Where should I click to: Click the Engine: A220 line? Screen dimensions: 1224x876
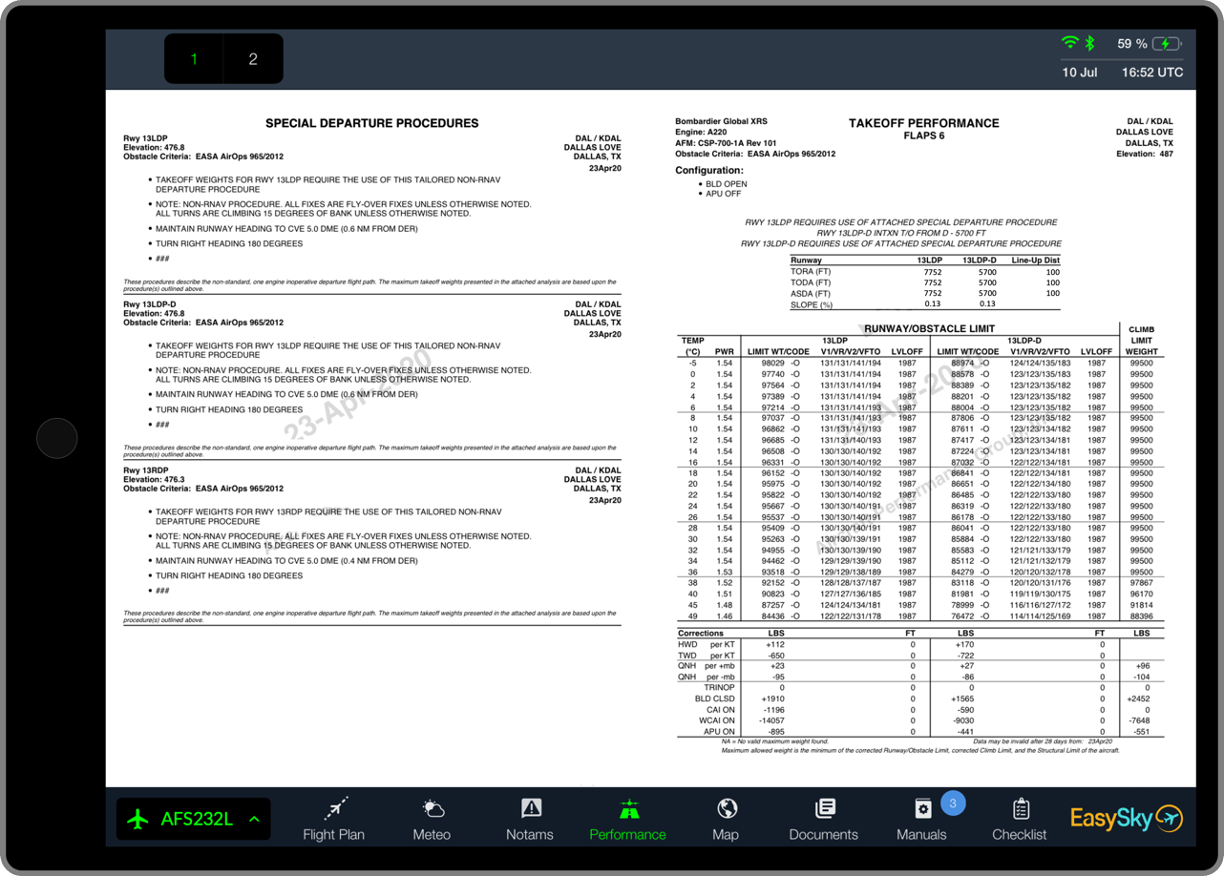pyautogui.click(x=701, y=132)
